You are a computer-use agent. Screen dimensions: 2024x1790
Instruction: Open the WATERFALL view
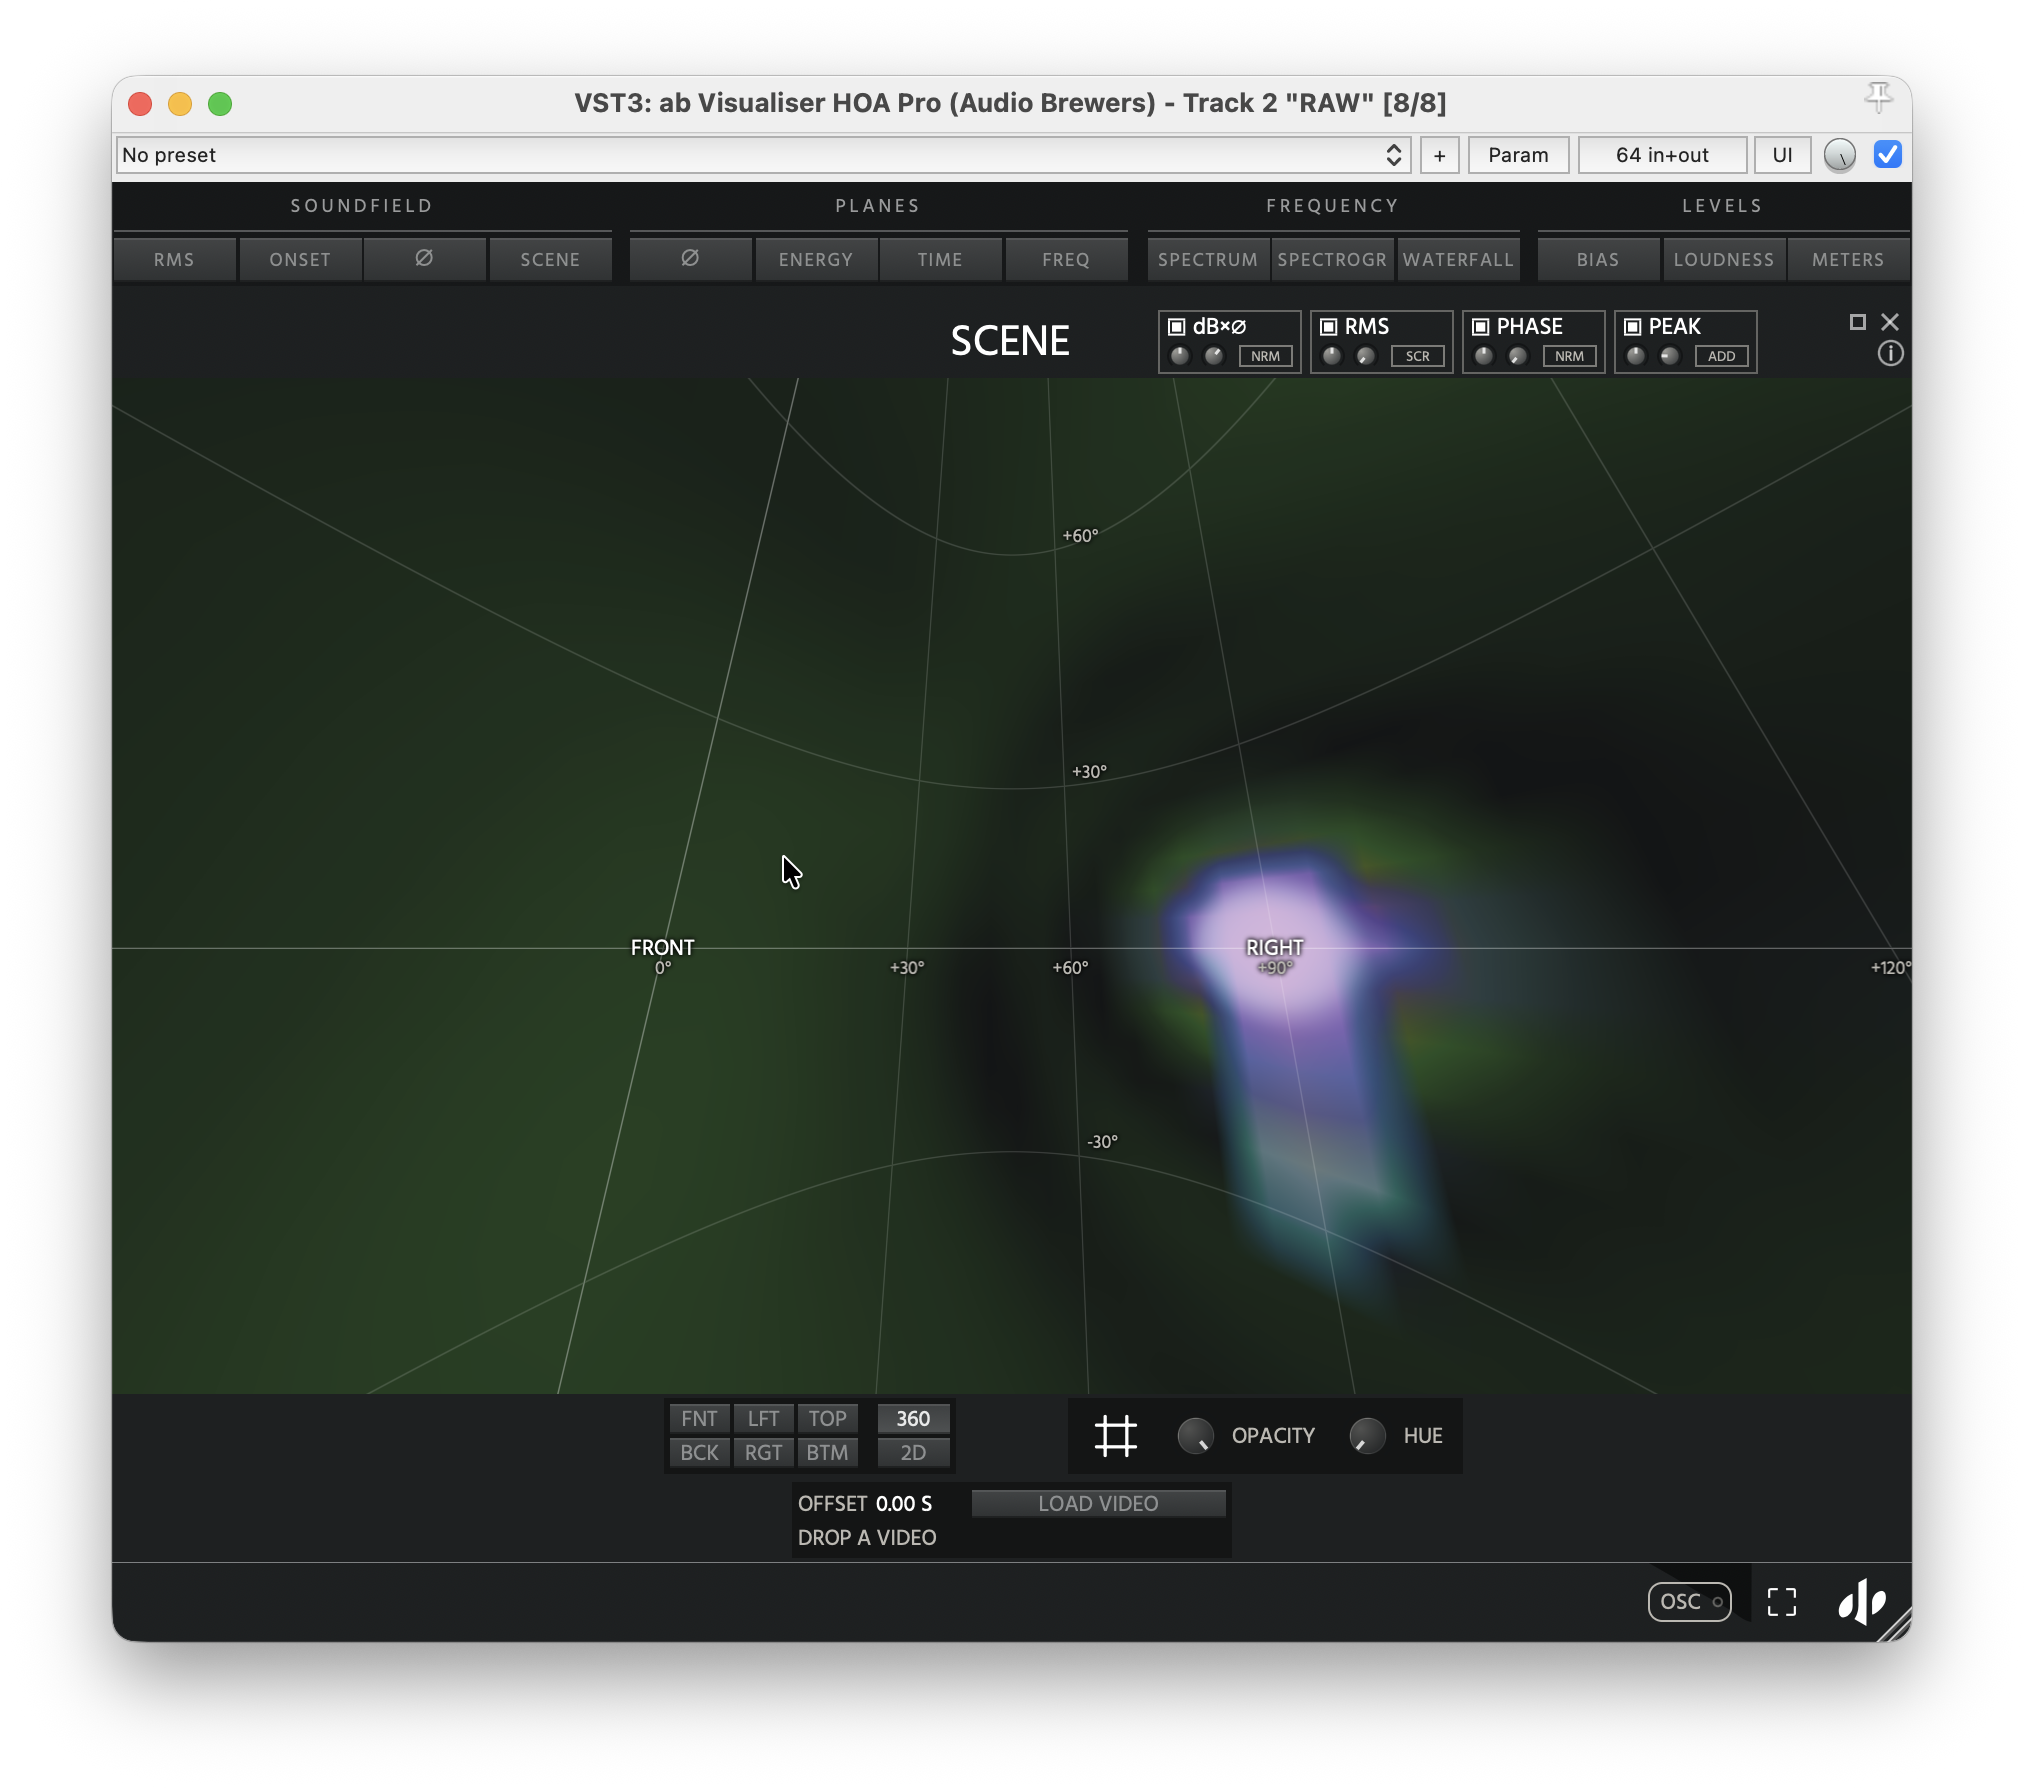click(x=1458, y=259)
